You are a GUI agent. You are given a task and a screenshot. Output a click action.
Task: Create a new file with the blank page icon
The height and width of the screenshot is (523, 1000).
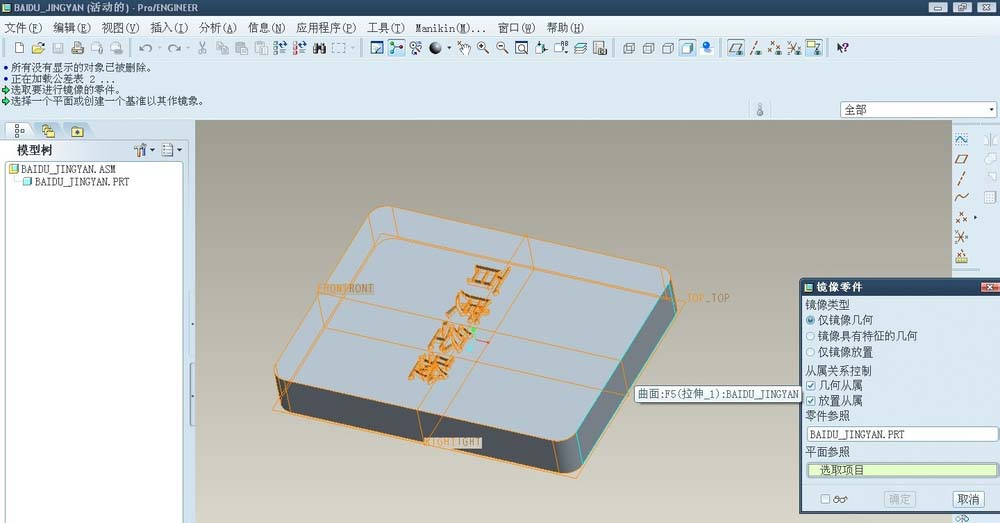(x=19, y=48)
